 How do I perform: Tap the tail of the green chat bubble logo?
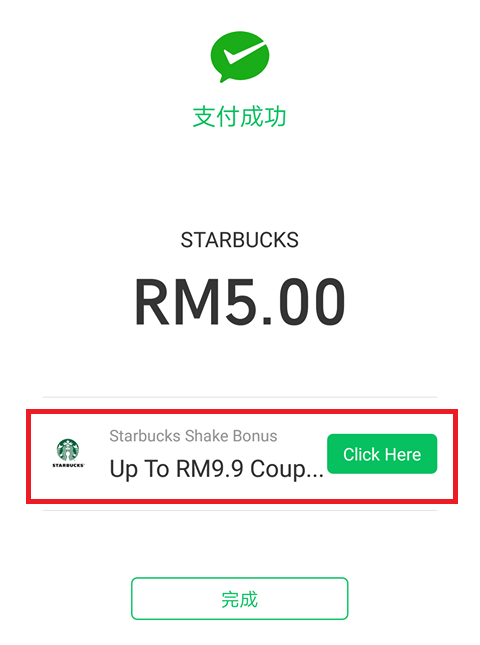click(x=224, y=79)
